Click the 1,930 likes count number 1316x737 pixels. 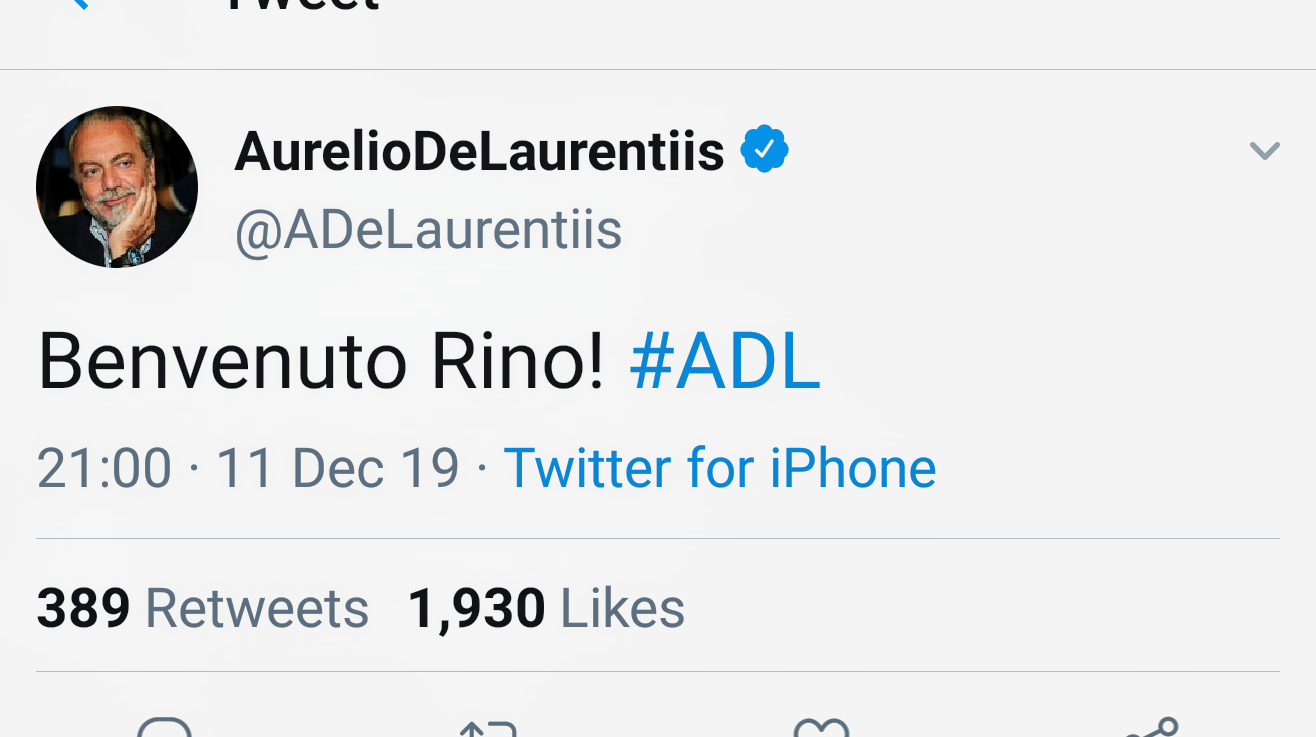[476, 608]
